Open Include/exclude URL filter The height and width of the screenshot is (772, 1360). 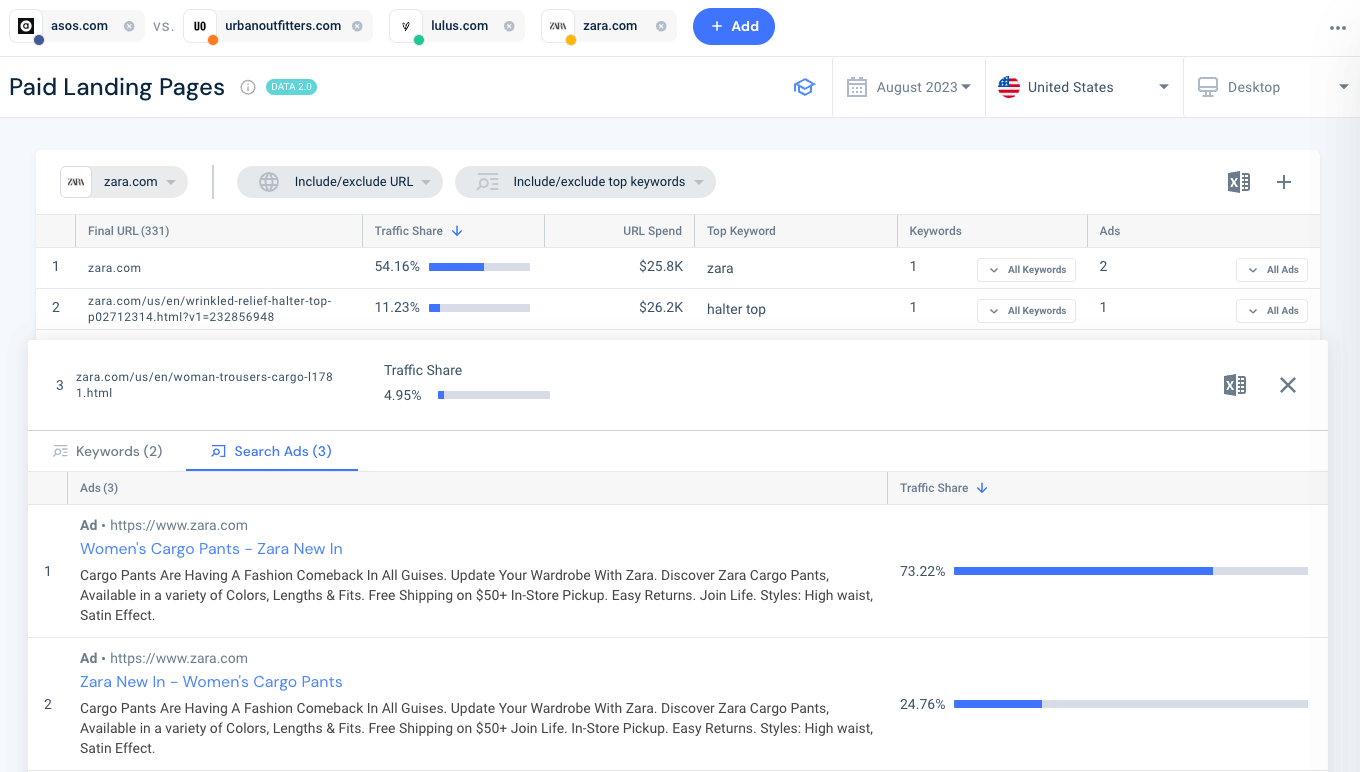[x=340, y=182]
